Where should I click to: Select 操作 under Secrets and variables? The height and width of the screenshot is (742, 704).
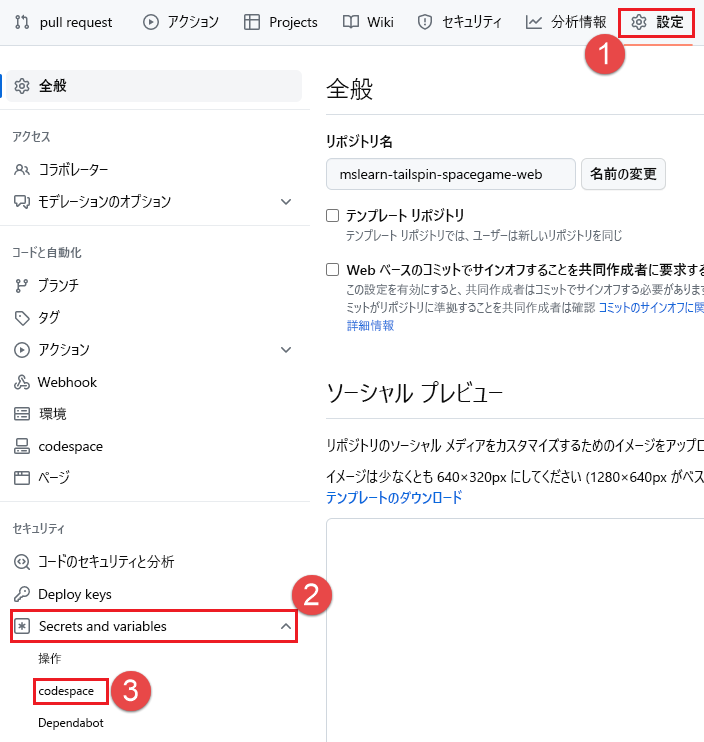[50, 658]
